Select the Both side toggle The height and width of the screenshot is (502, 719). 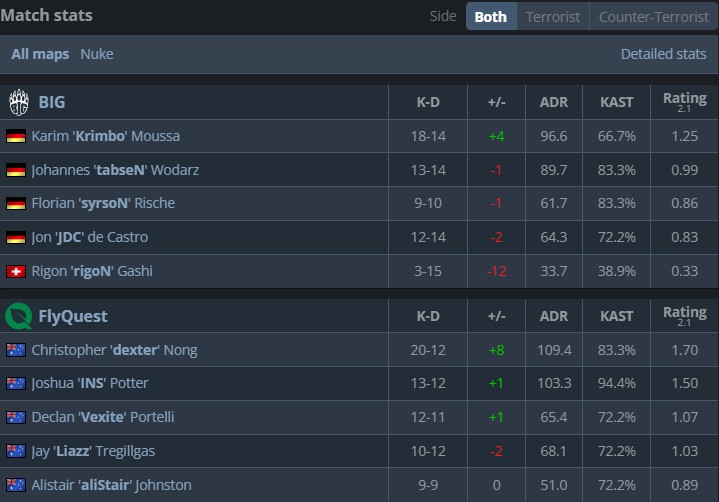pyautogui.click(x=490, y=16)
